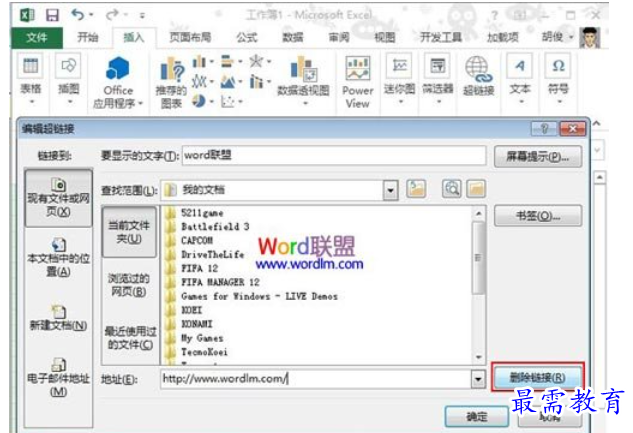Screen dimensions: 633x433
Task: Switch to the 开始 home tab
Action: point(88,38)
